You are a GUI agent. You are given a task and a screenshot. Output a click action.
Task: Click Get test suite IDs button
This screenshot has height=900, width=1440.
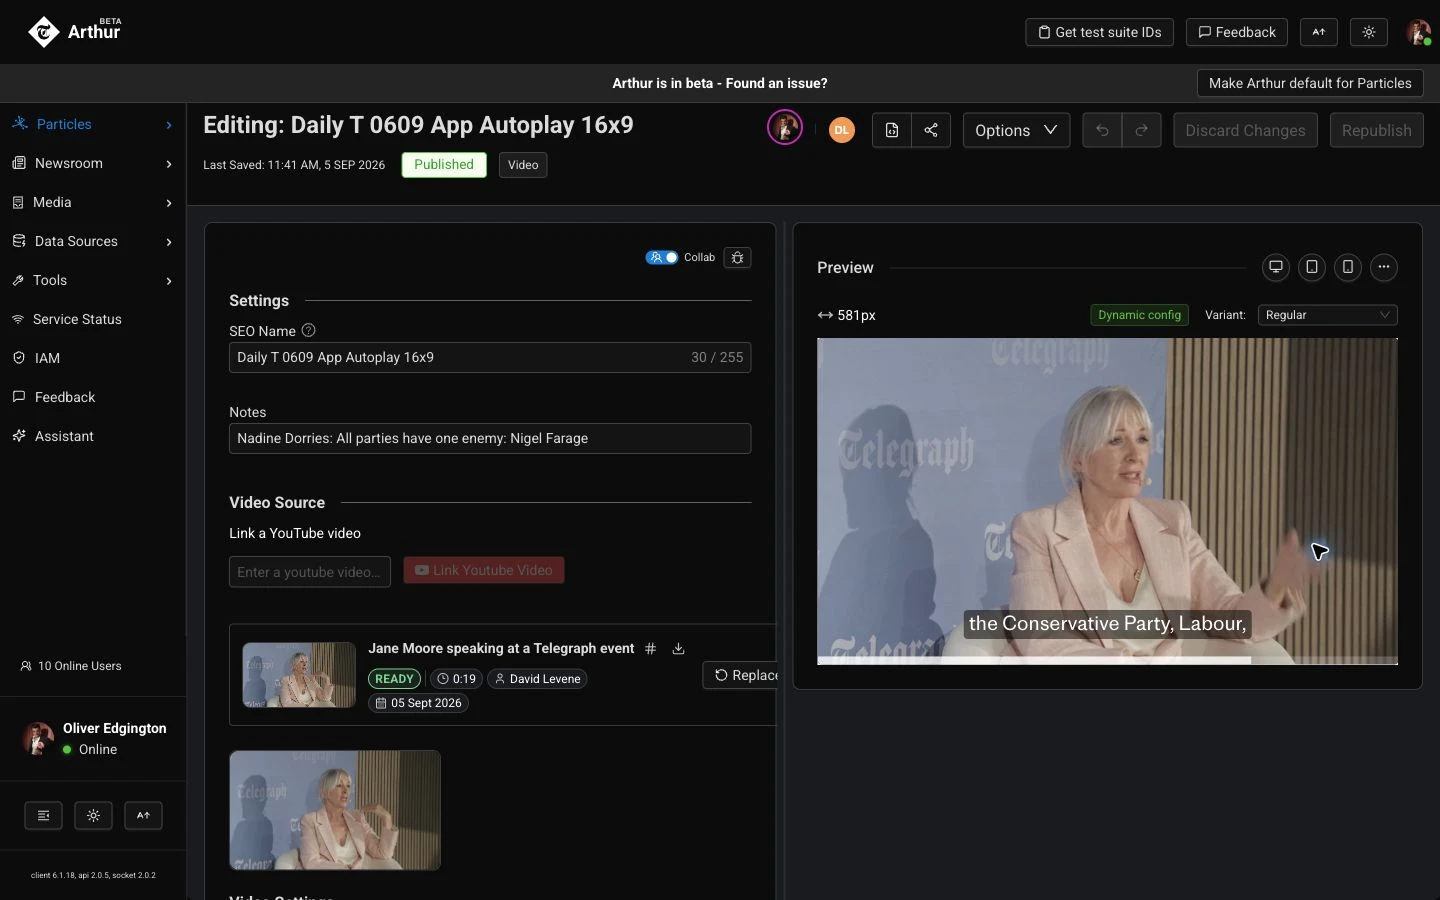click(1099, 32)
